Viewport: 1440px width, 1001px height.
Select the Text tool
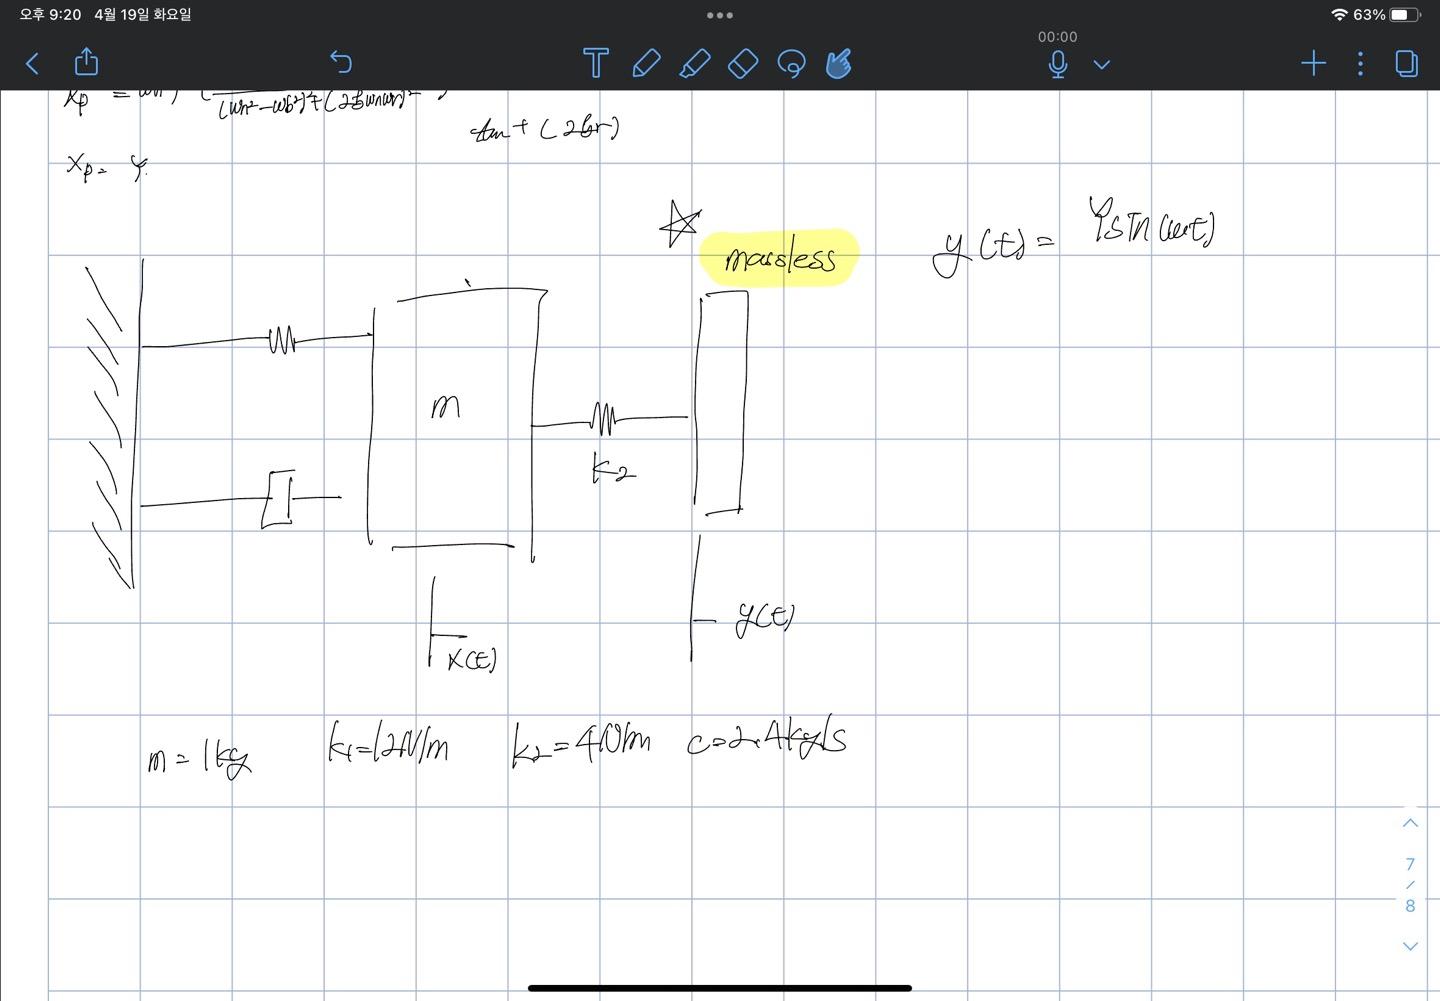pyautogui.click(x=595, y=63)
